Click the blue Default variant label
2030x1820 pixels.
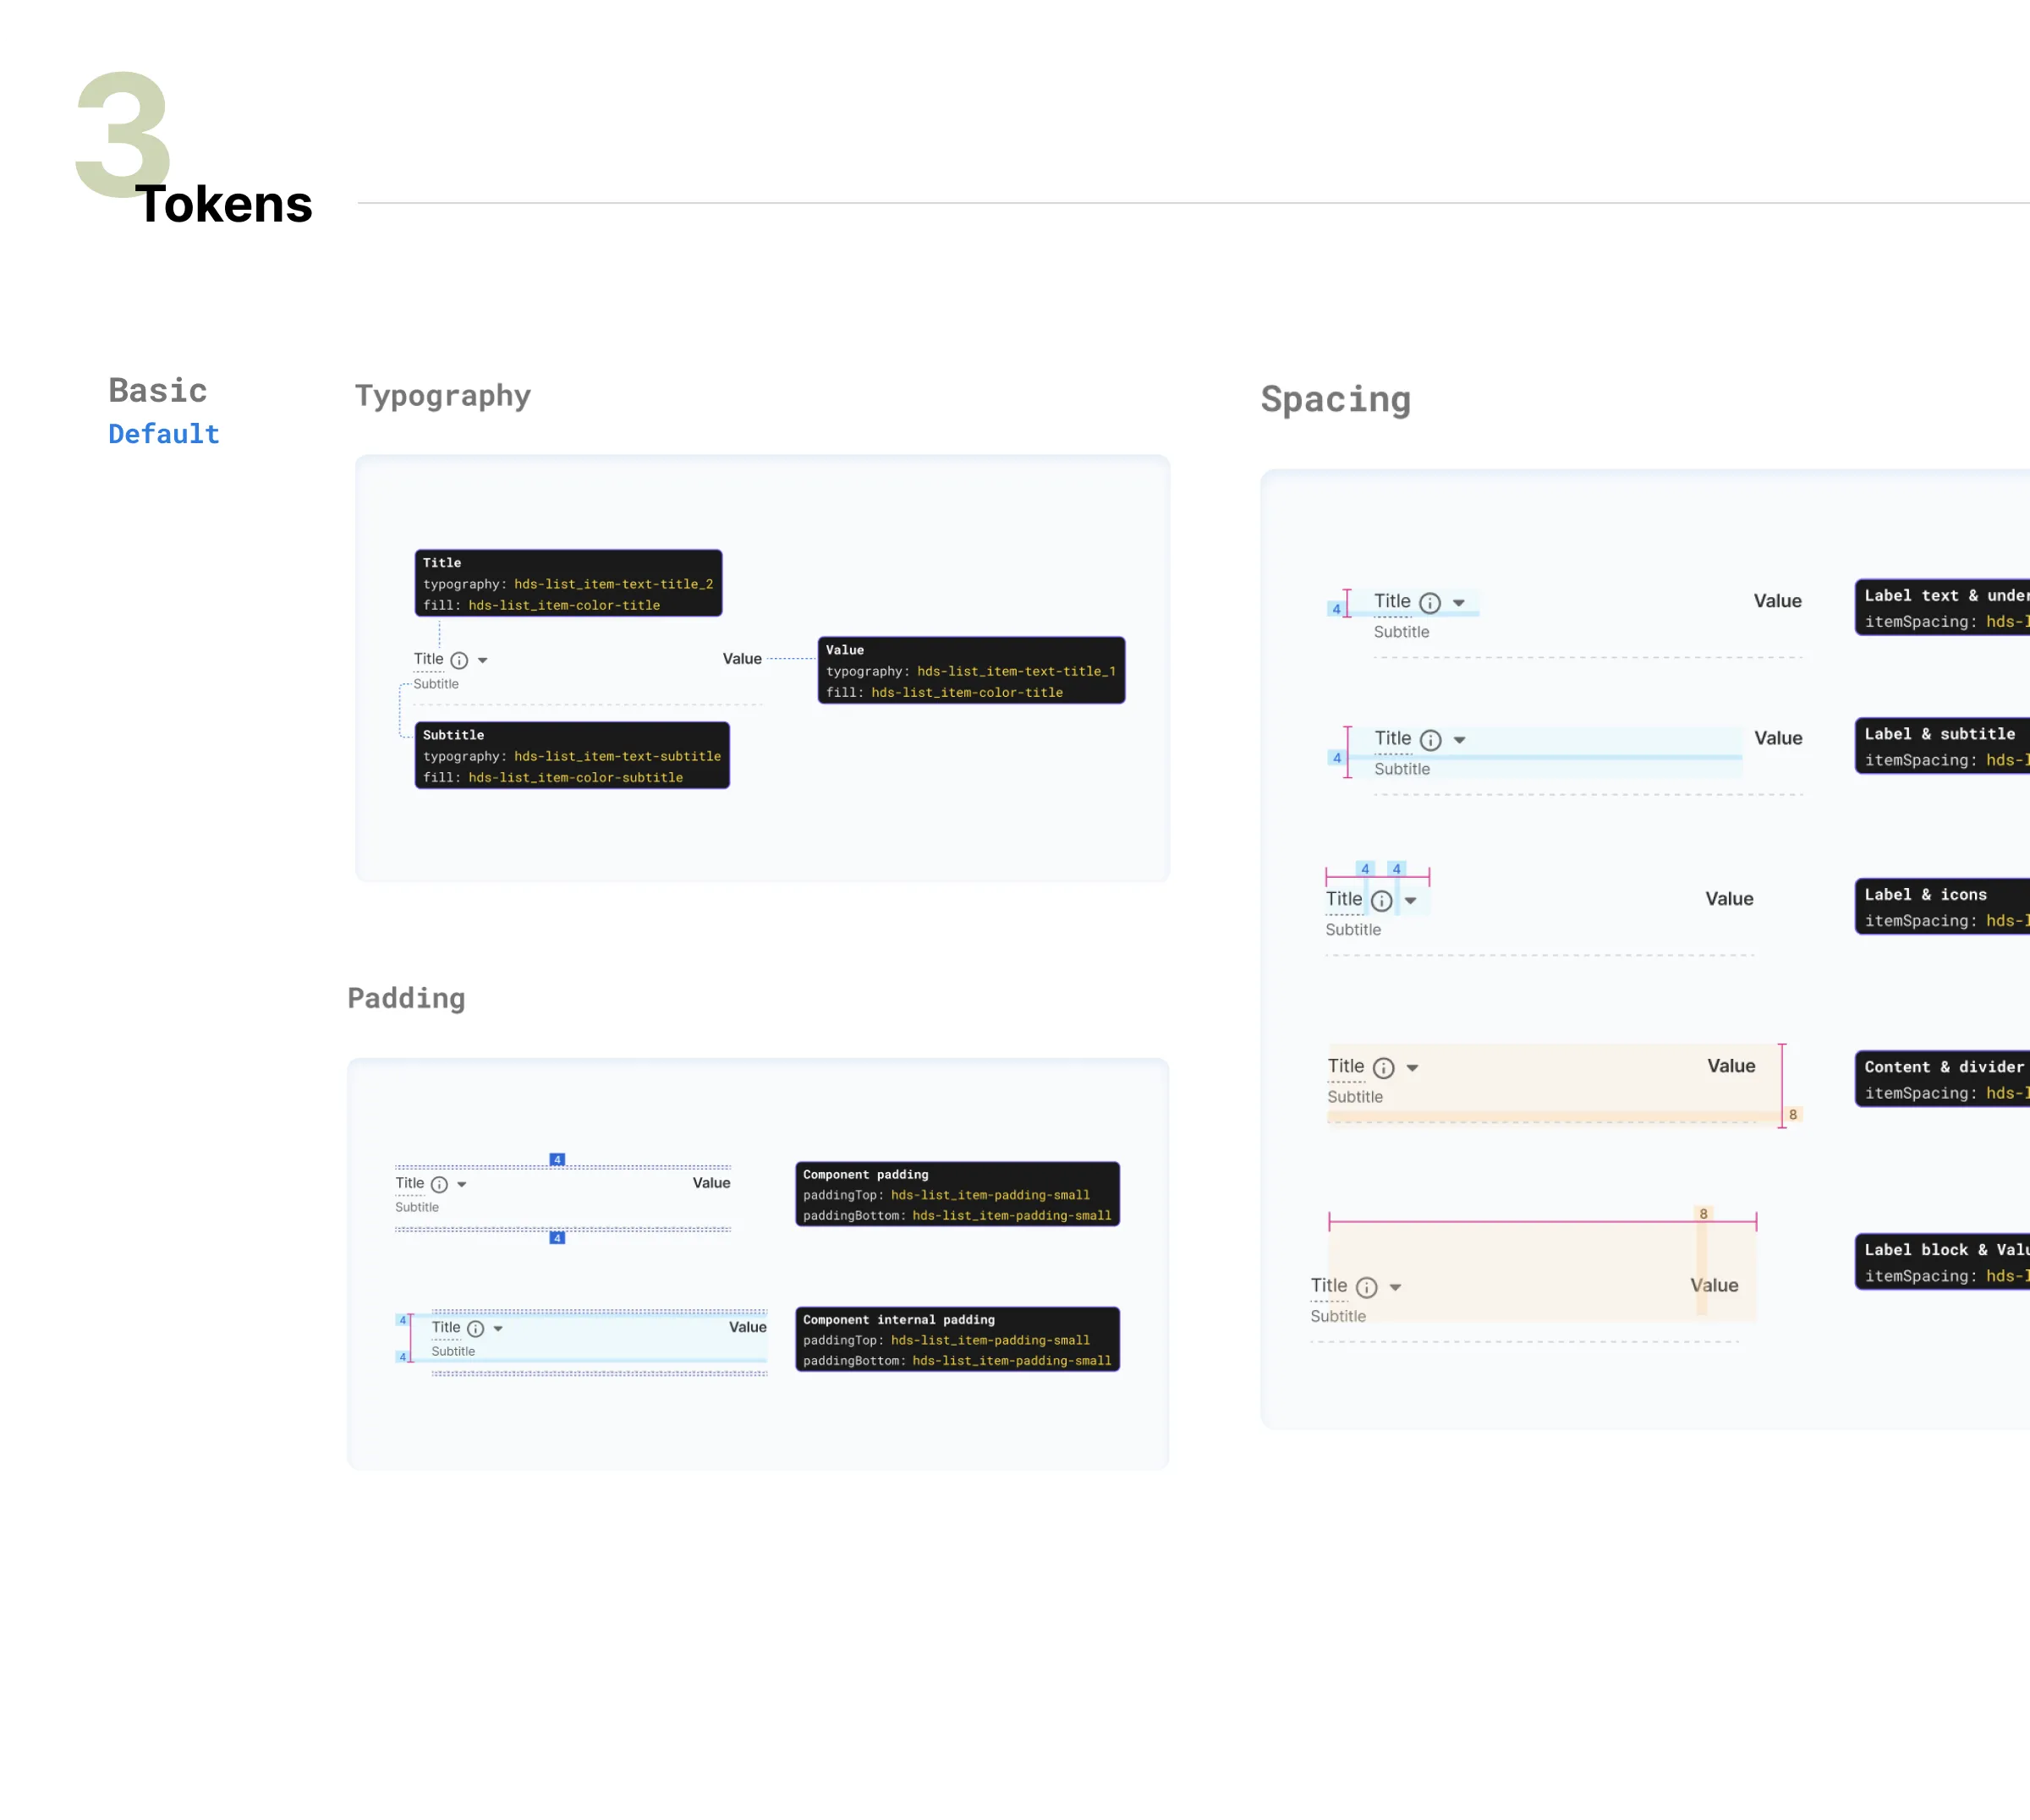point(164,434)
